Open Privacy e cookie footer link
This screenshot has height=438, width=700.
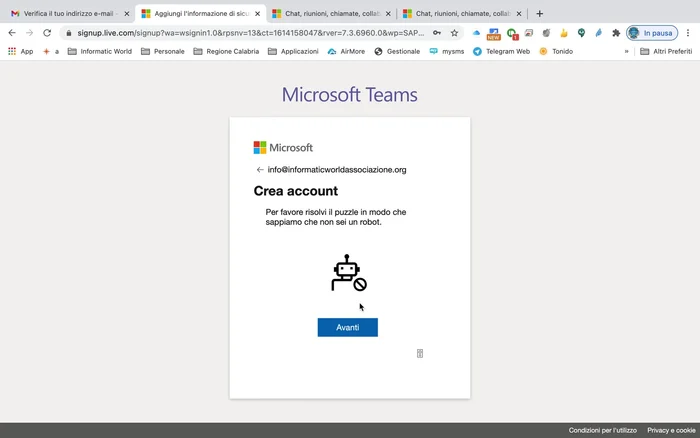(671, 430)
